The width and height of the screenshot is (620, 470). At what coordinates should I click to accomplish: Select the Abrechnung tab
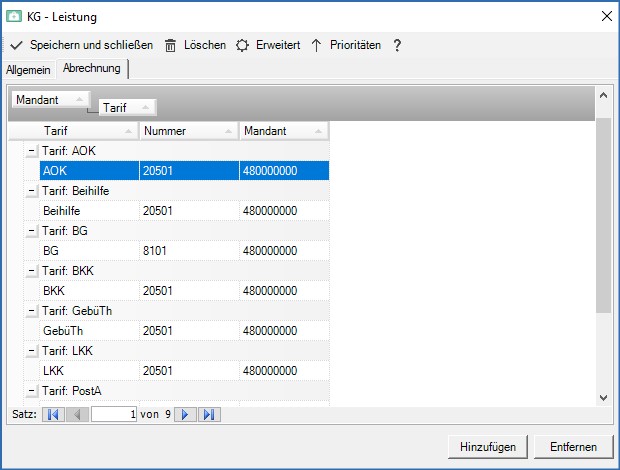pyautogui.click(x=92, y=68)
